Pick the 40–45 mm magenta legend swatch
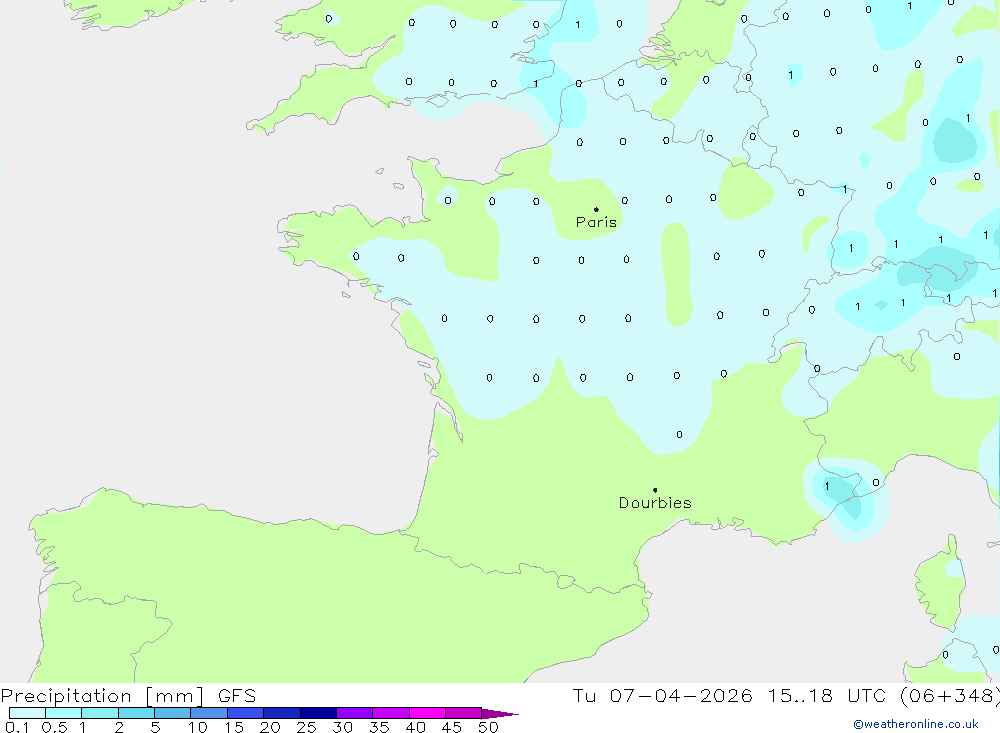This screenshot has width=1000, height=733. tap(427, 713)
